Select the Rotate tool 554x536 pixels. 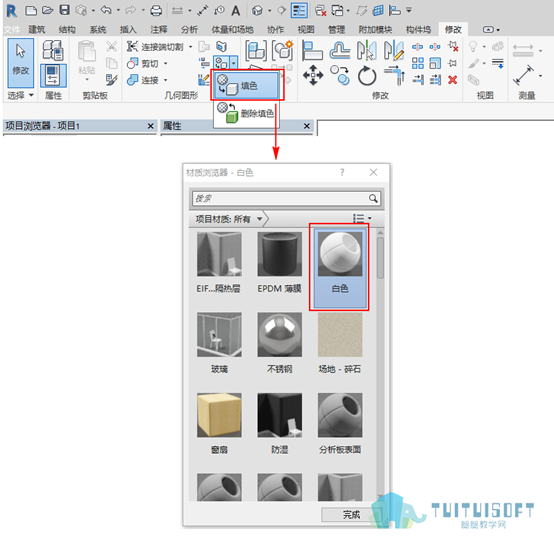tap(367, 76)
